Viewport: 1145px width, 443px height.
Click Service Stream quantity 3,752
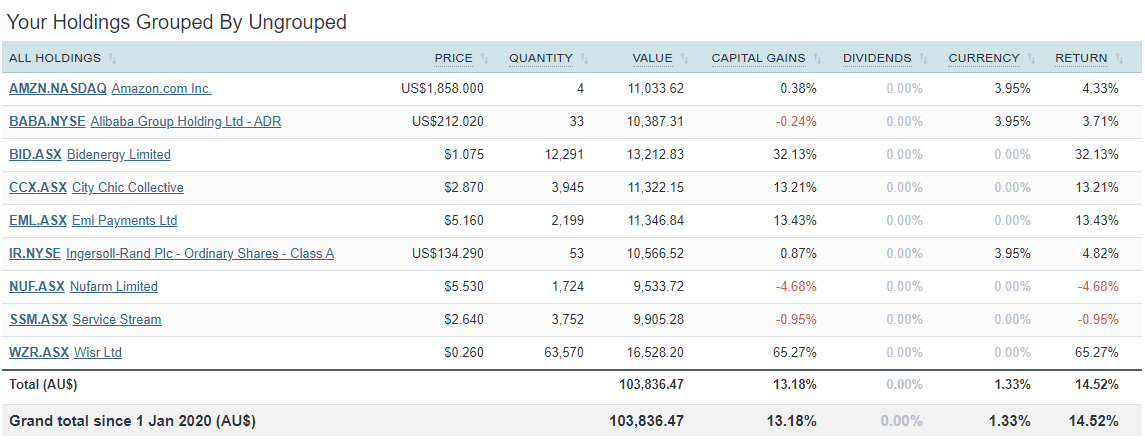(568, 320)
